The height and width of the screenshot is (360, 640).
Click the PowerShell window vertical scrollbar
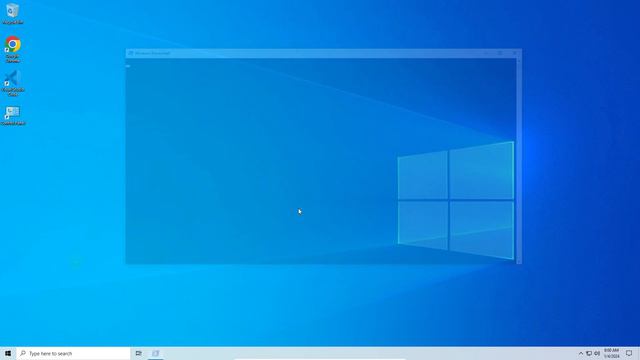pos(519,161)
